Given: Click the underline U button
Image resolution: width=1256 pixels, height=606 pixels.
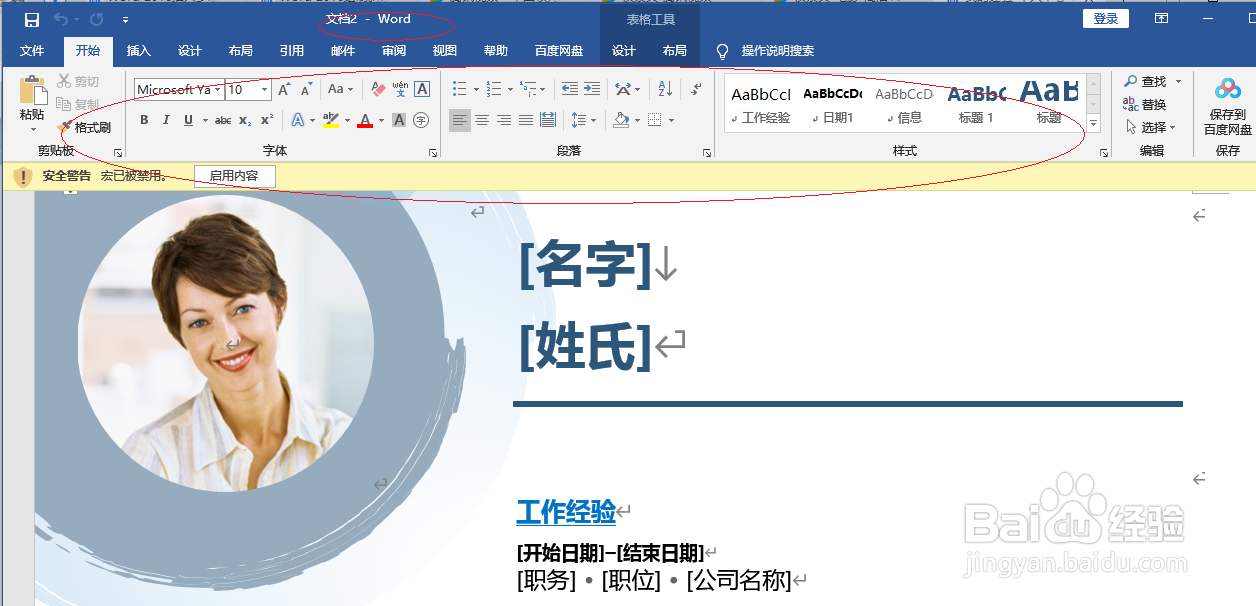Looking at the screenshot, I should click(x=188, y=120).
